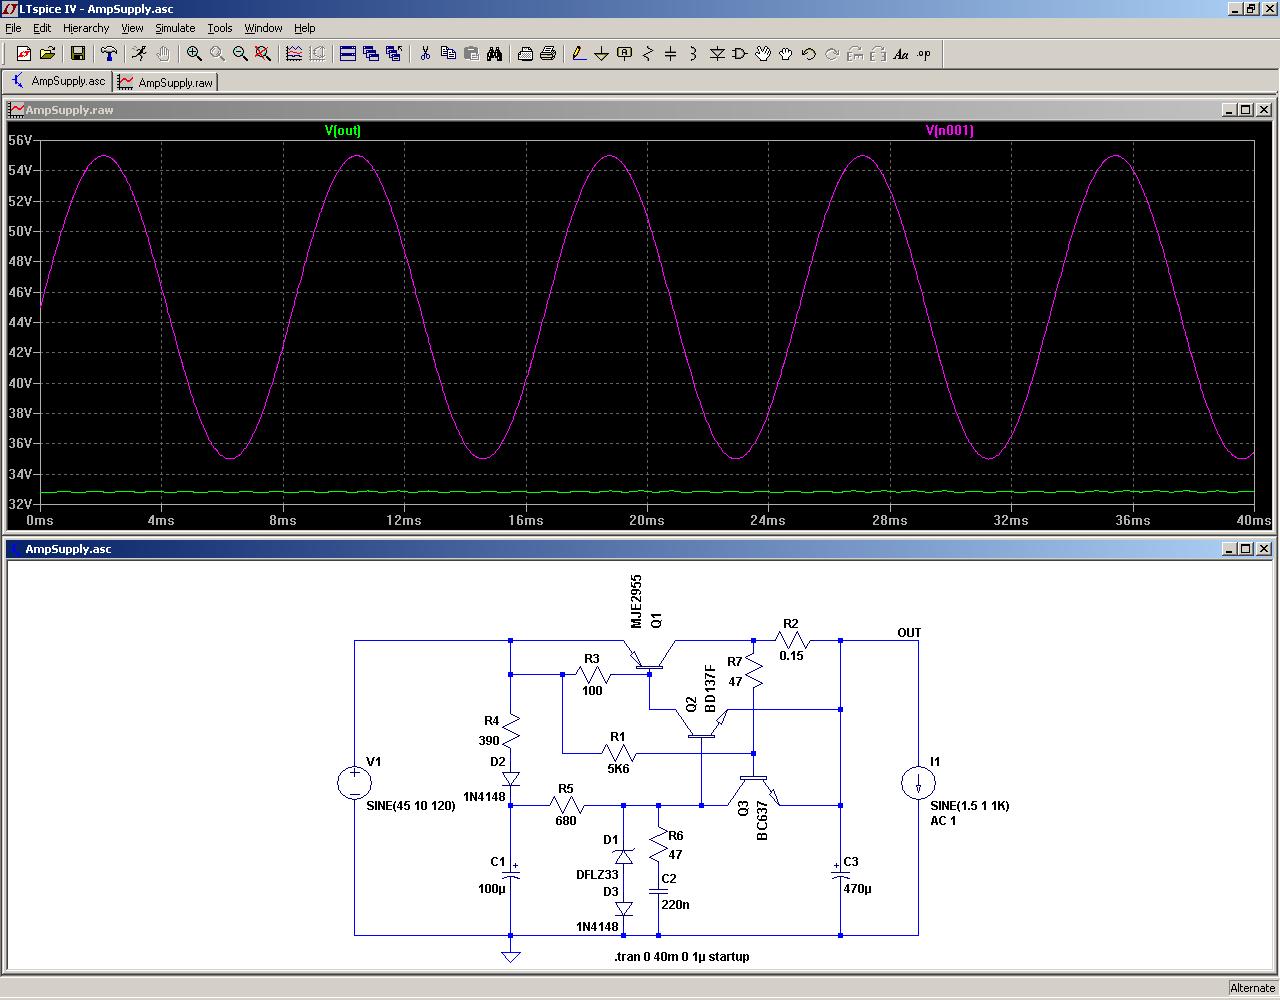Click the Undo arrow icon
This screenshot has height=1000, width=1280.
809,54
